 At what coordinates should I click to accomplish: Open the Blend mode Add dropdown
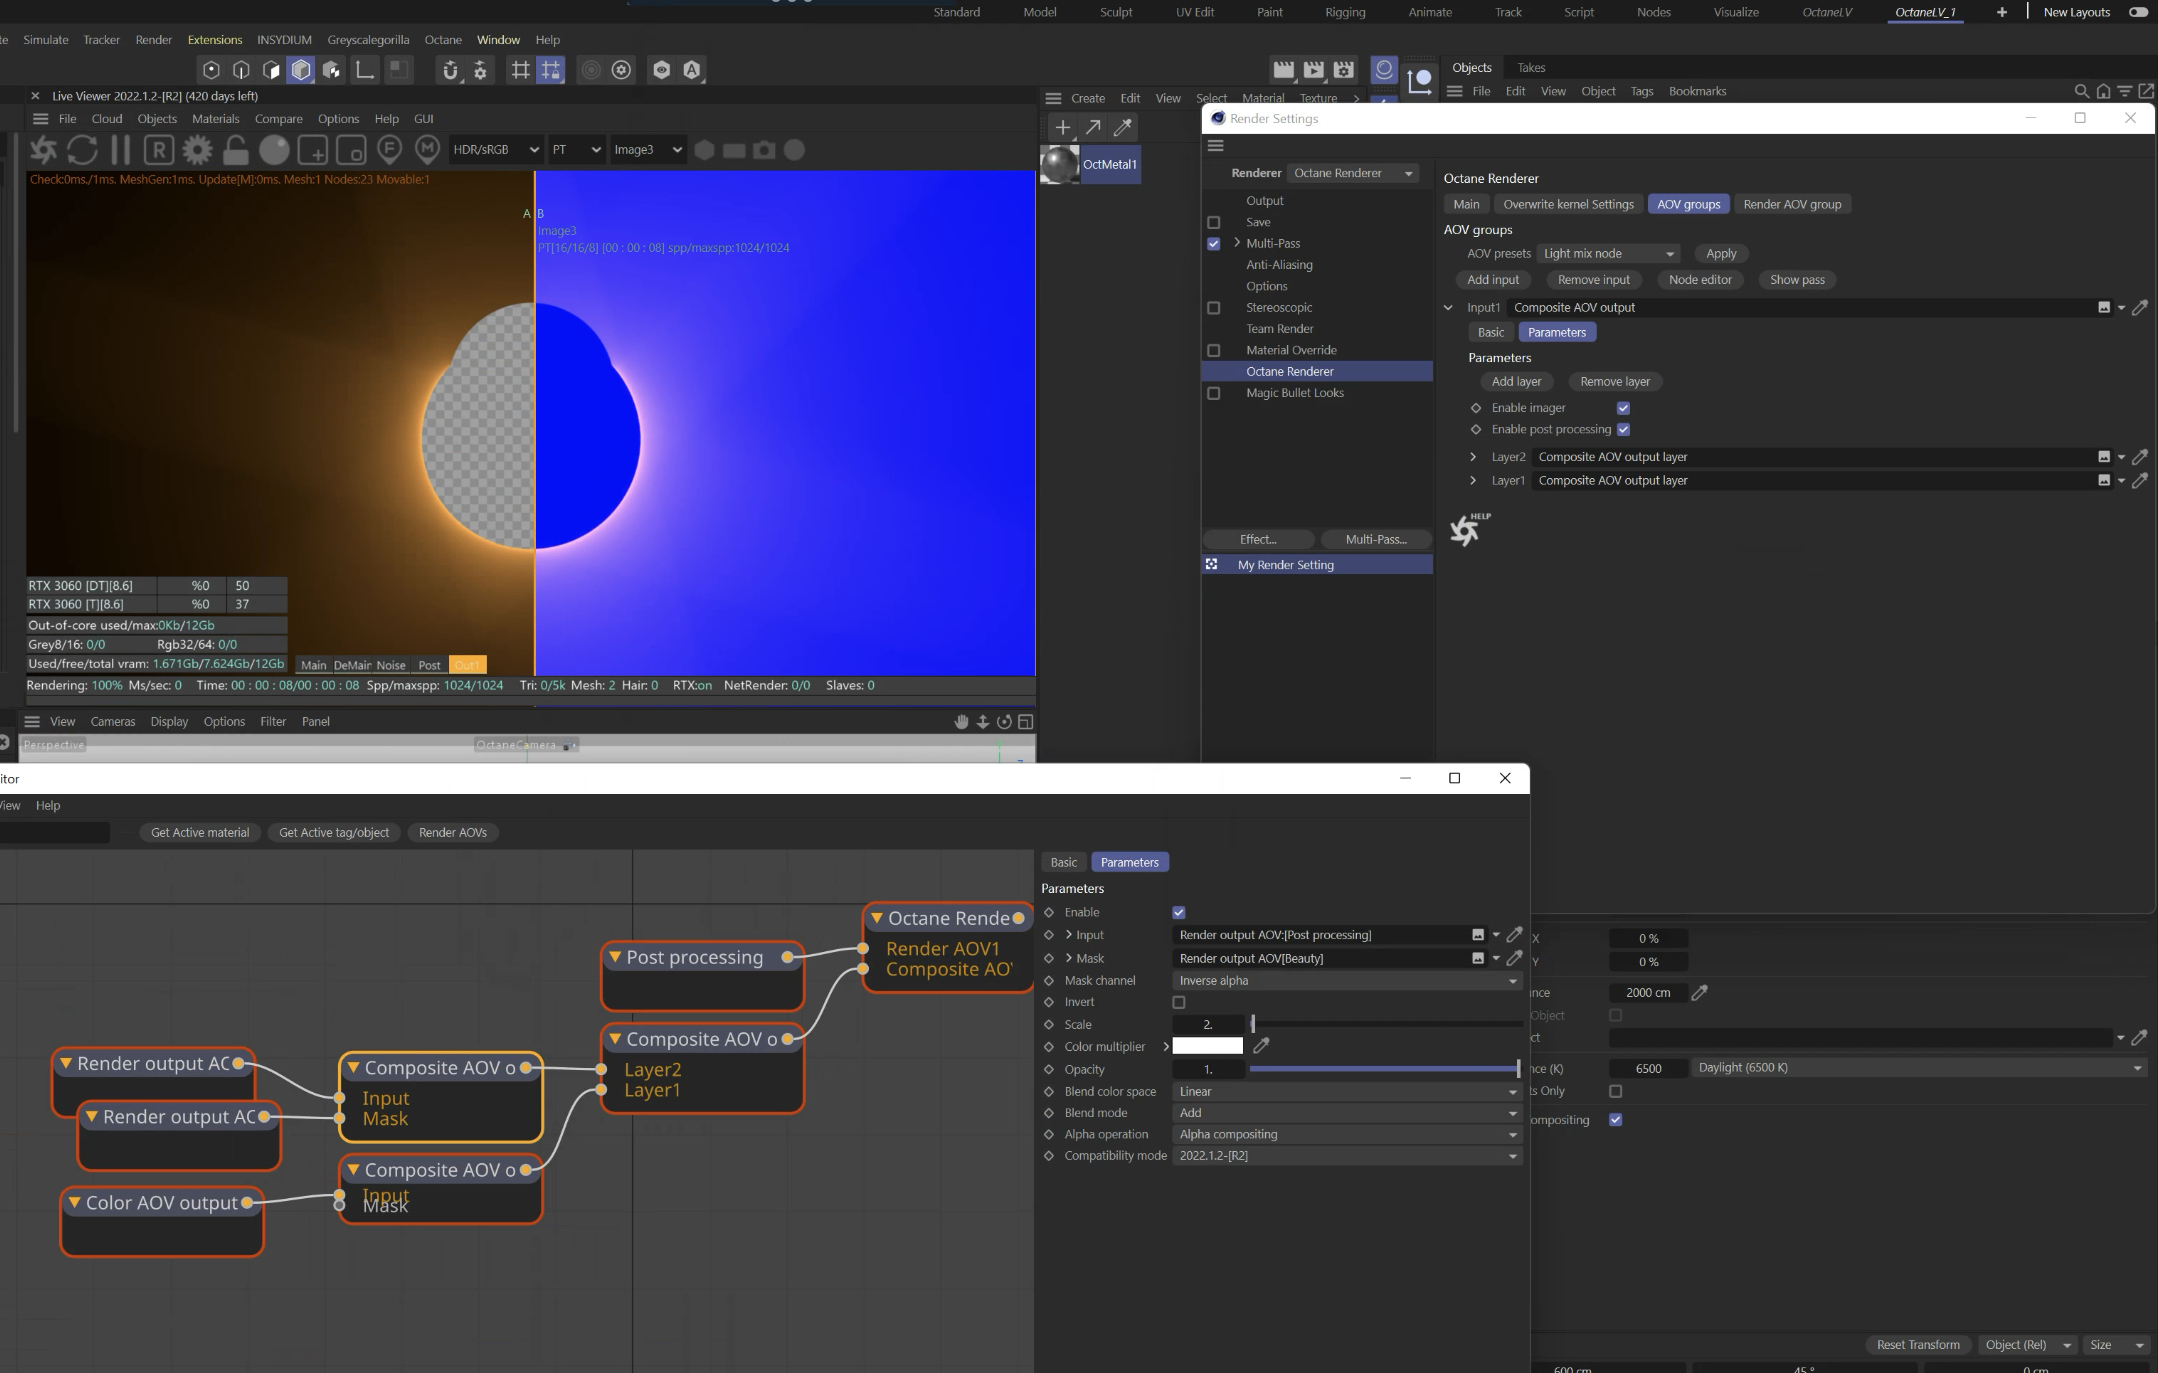click(x=1346, y=1113)
